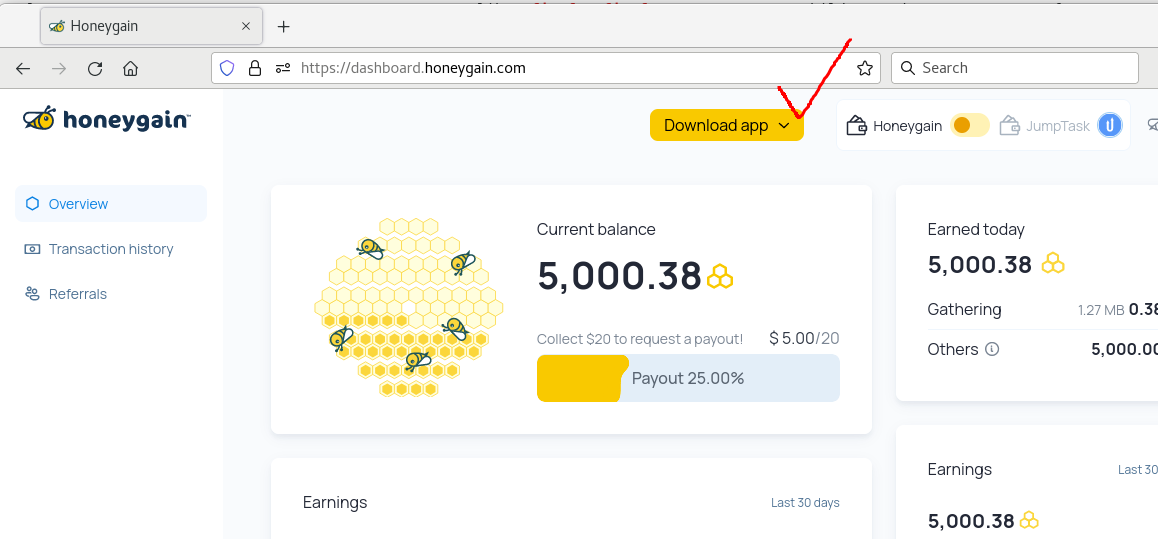Close the Honeygain browser tab

246,26
